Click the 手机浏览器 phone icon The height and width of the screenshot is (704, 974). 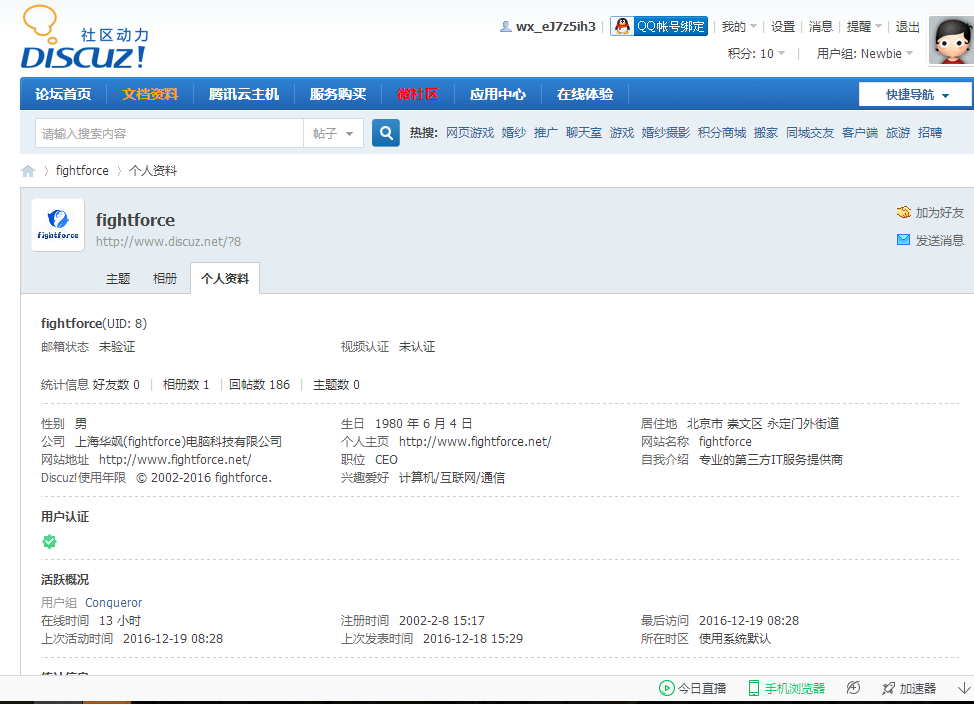[753, 688]
